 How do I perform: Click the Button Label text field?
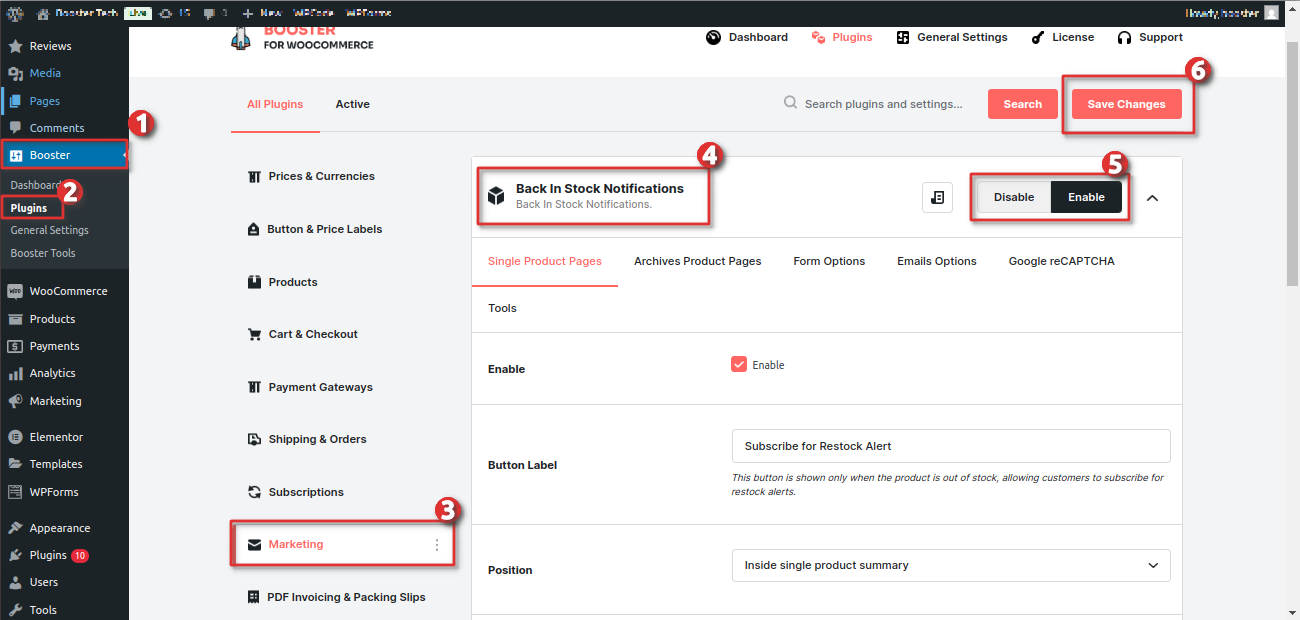click(x=951, y=446)
